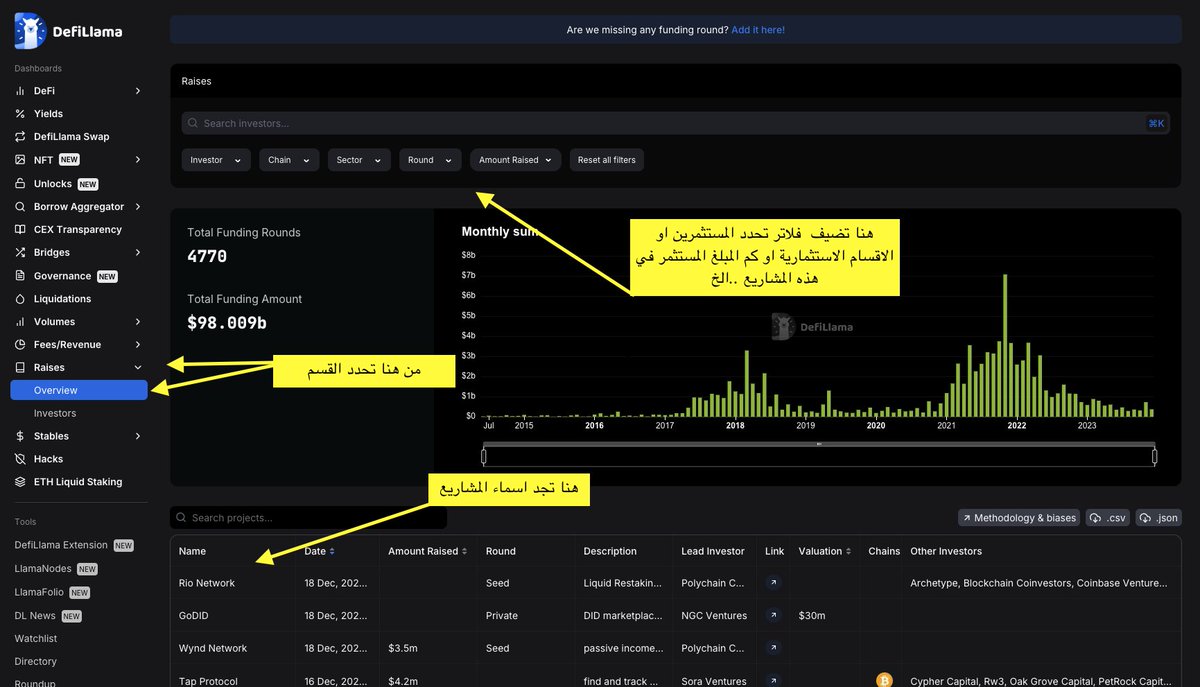The image size is (1200, 687).
Task: Open the Chain filter dropdown
Action: [289, 160]
